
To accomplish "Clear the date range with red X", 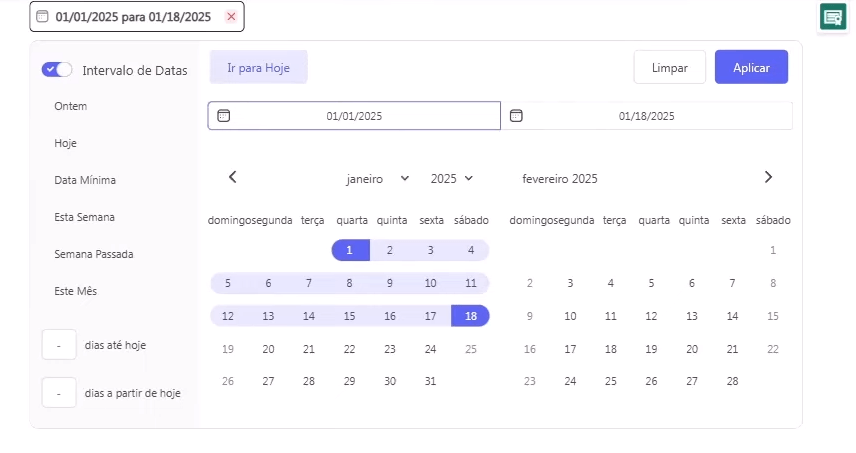I will (231, 16).
